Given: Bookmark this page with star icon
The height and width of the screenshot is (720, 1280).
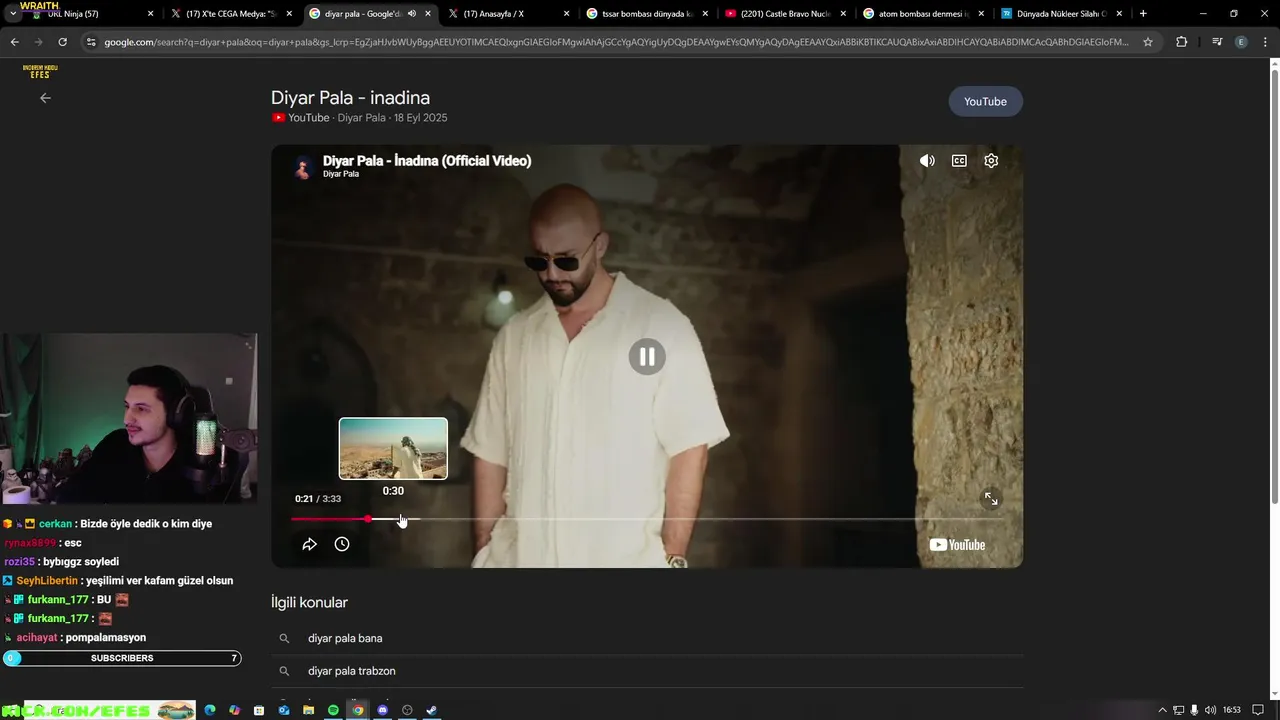Looking at the screenshot, I should pyautogui.click(x=1148, y=42).
